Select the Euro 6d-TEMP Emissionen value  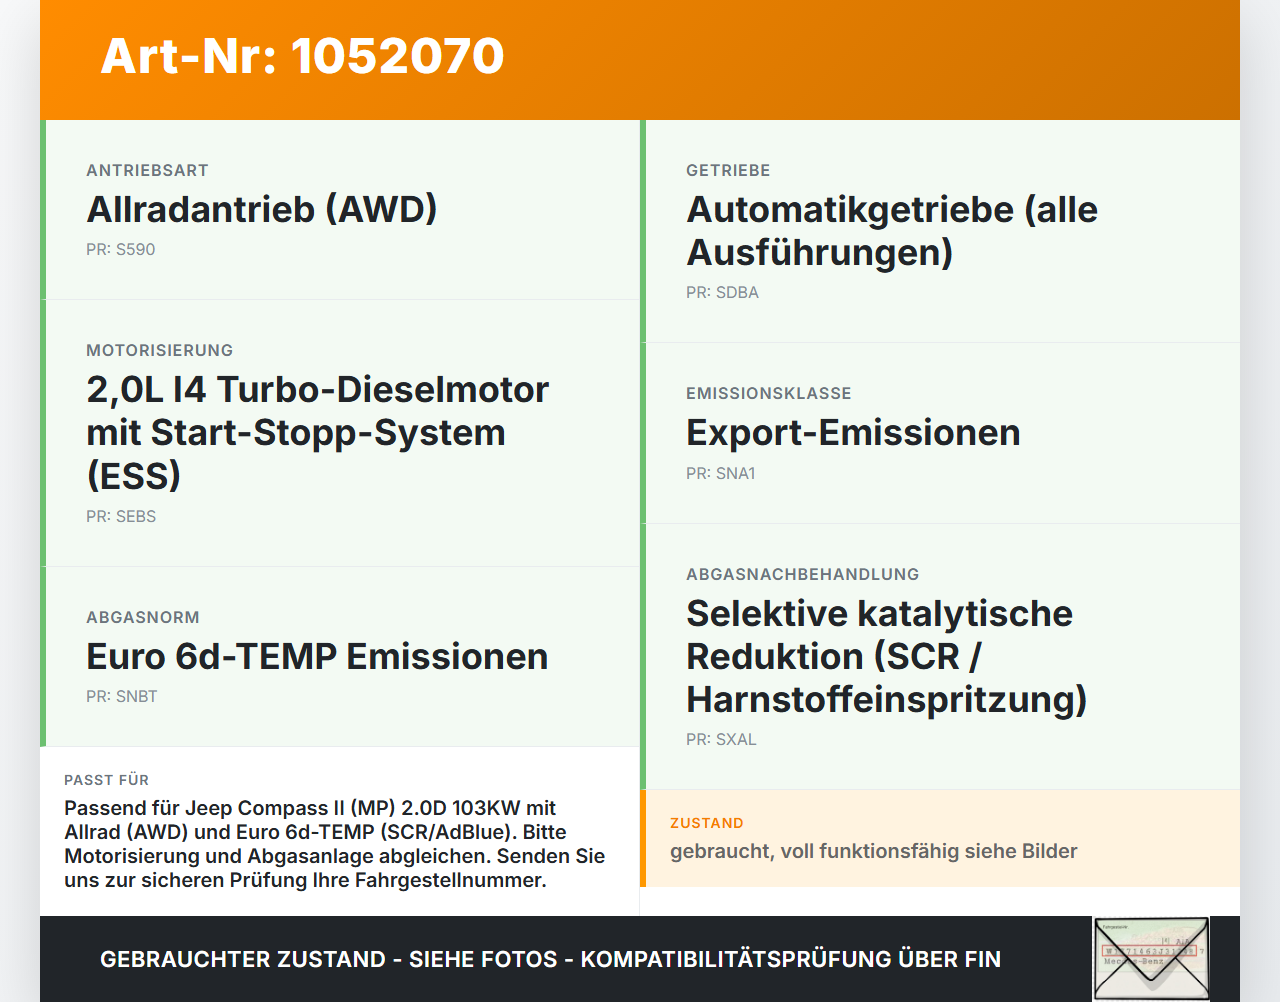point(317,656)
